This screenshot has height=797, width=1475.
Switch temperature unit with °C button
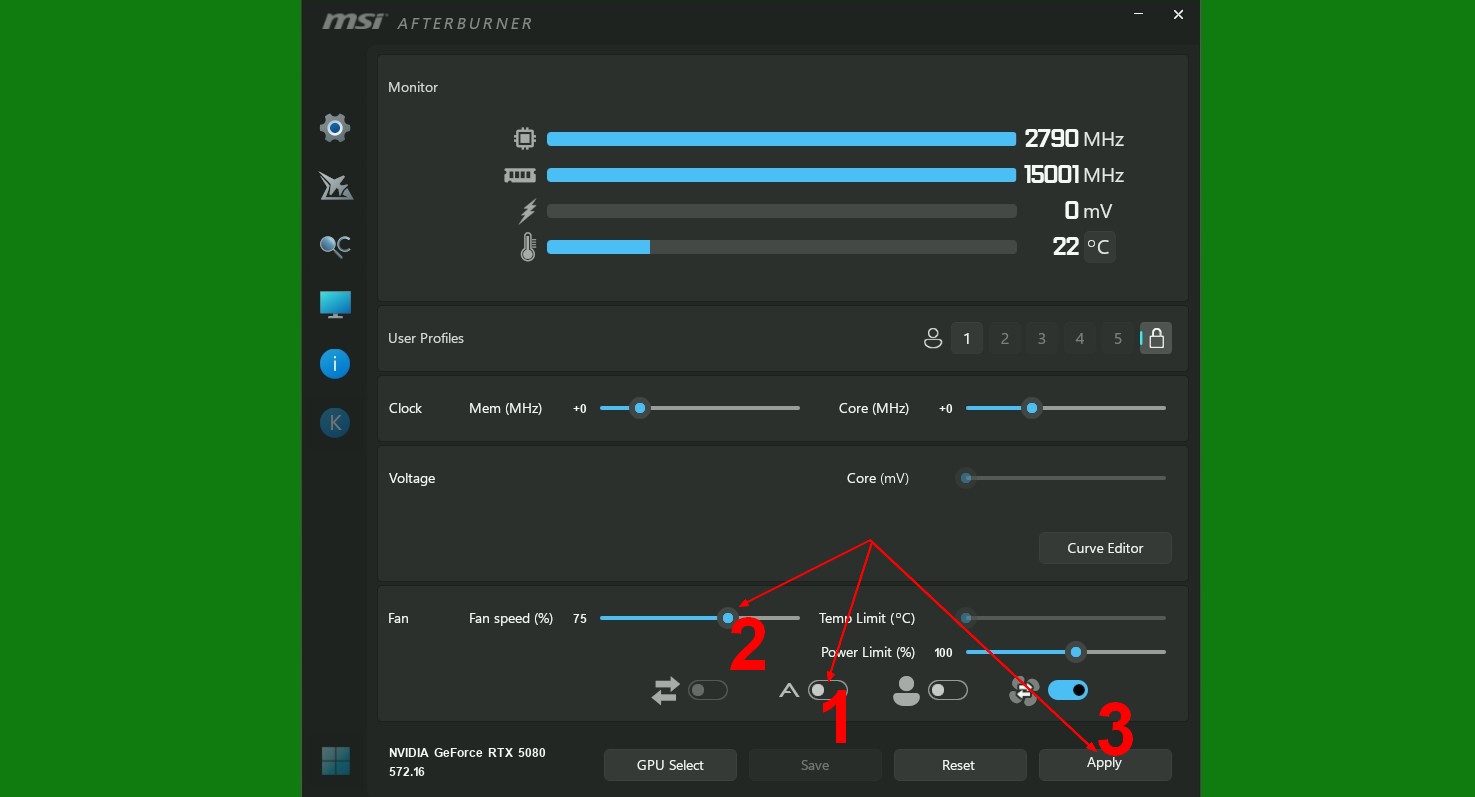(x=1098, y=247)
